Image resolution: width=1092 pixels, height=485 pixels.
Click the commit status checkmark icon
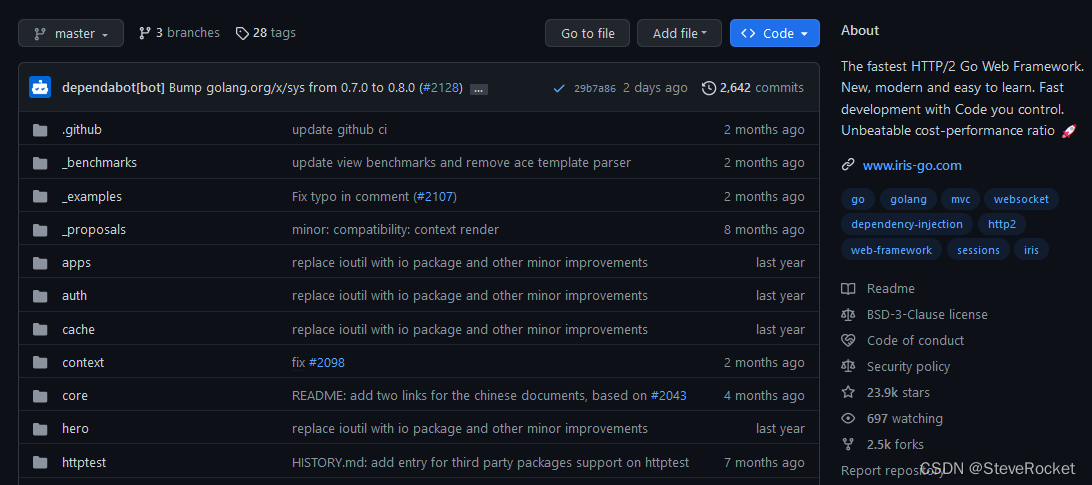click(558, 88)
